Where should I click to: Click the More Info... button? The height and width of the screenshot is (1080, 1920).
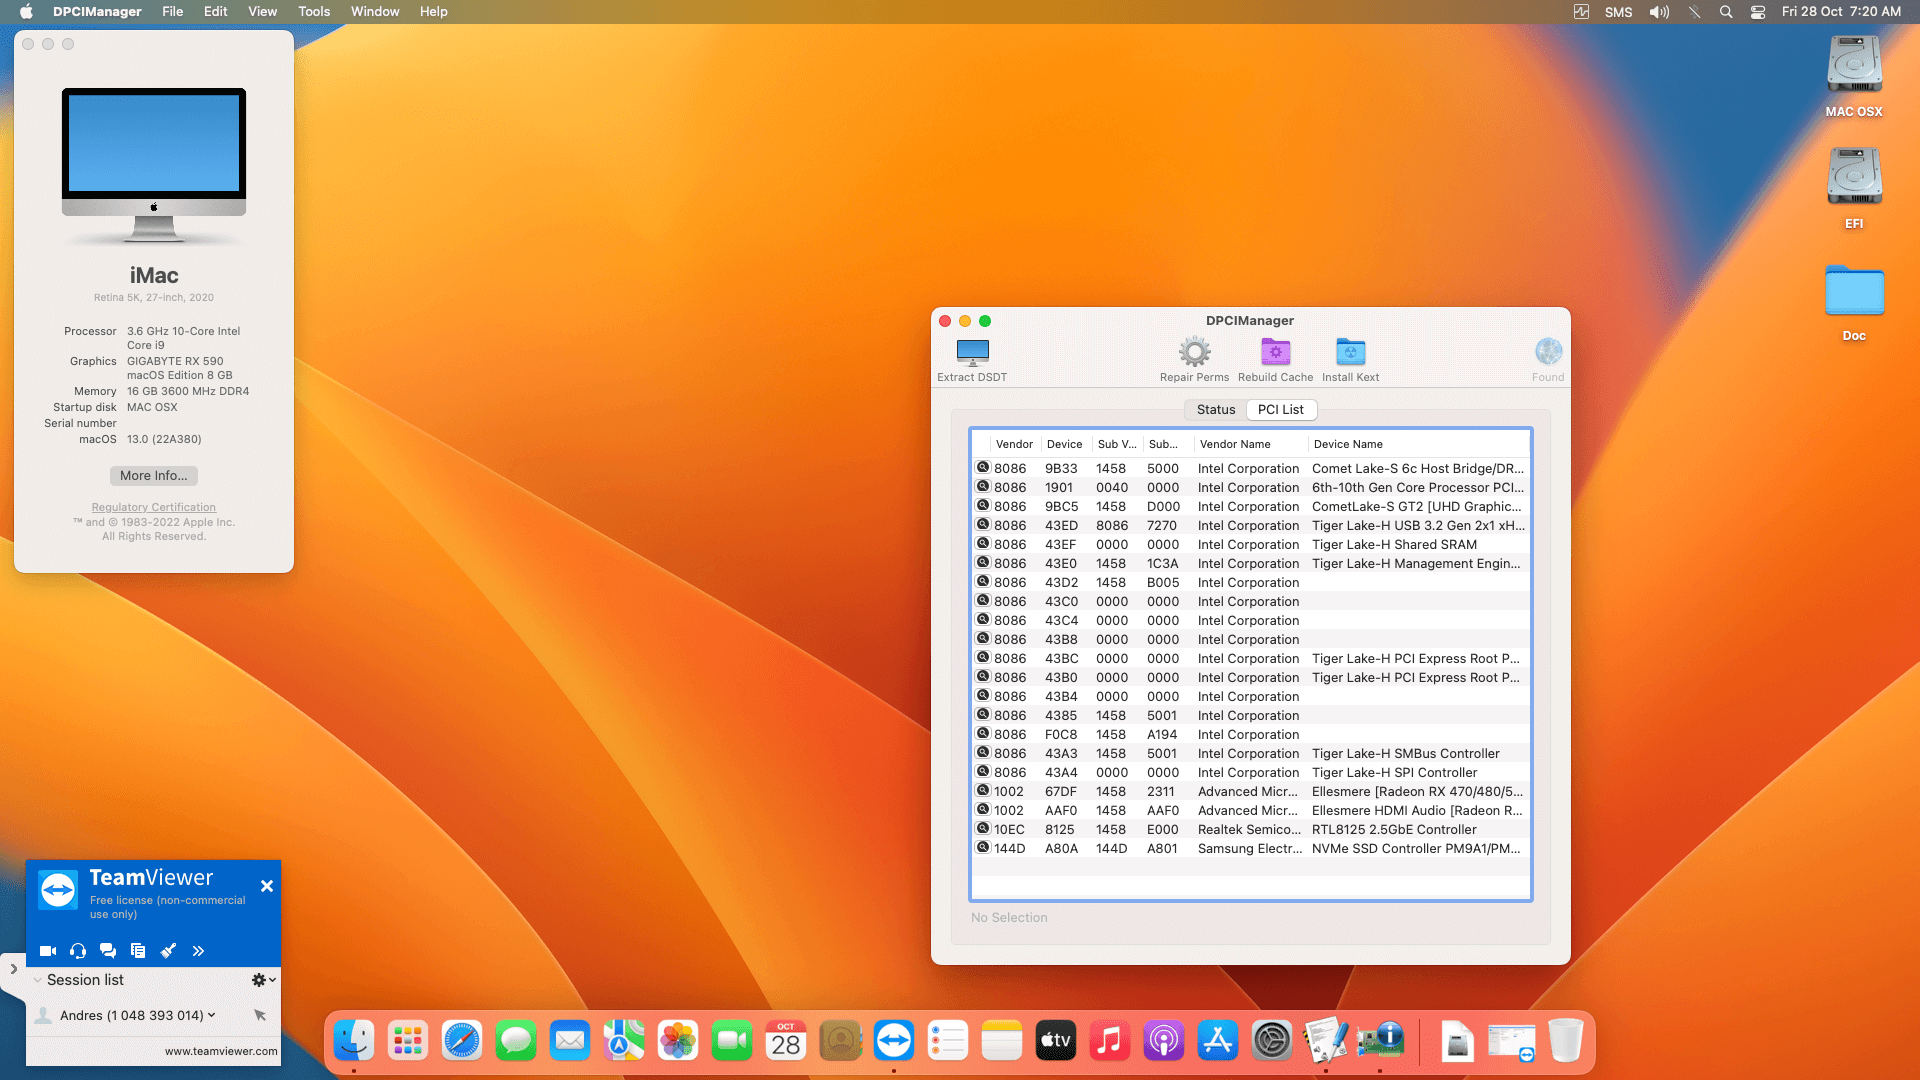pos(153,476)
